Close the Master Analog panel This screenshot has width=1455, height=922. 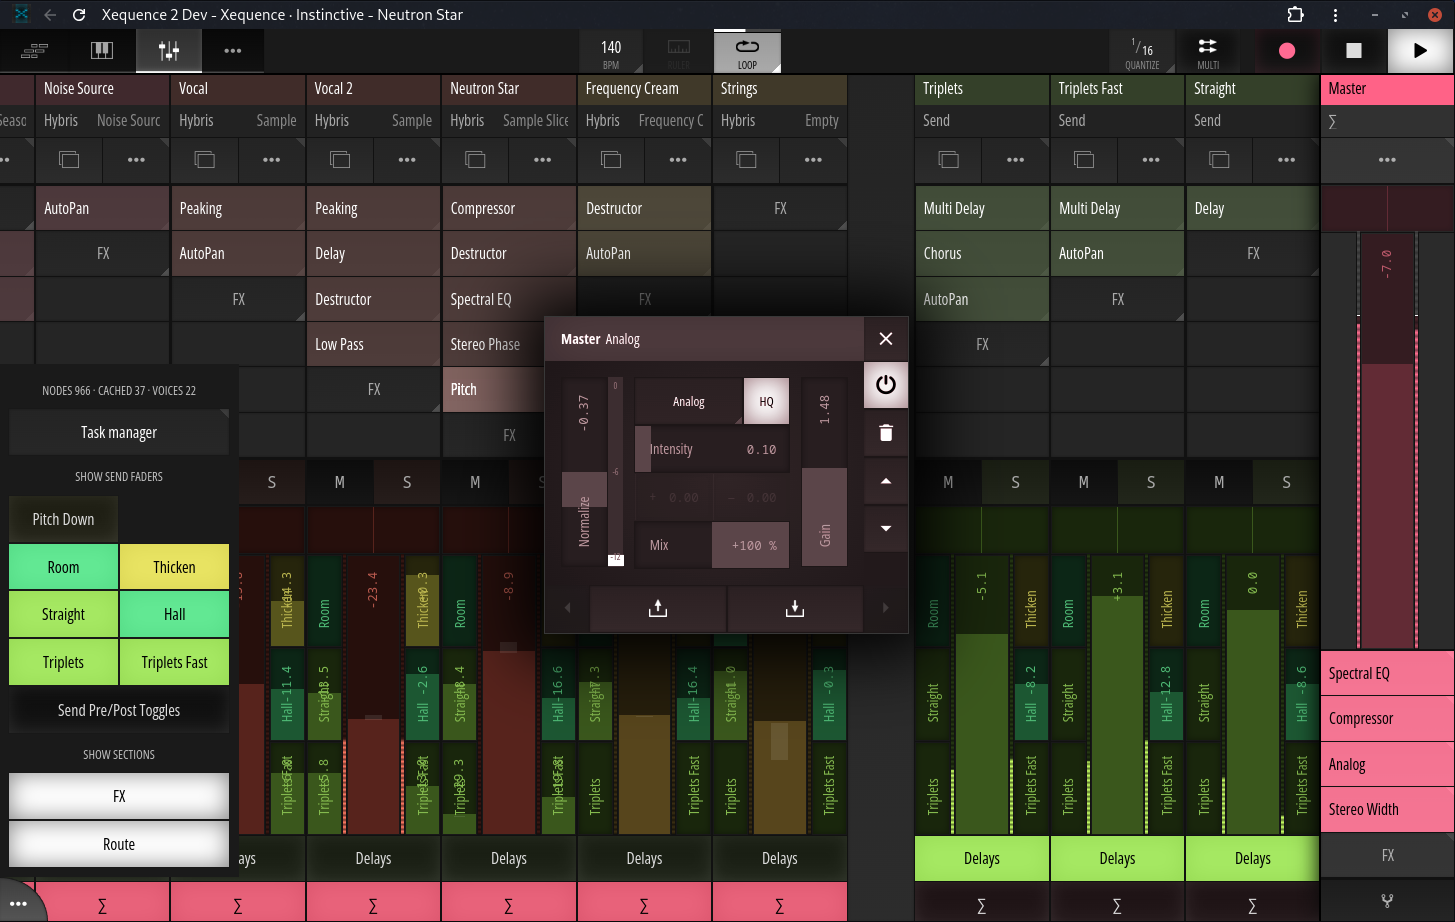pos(886,339)
